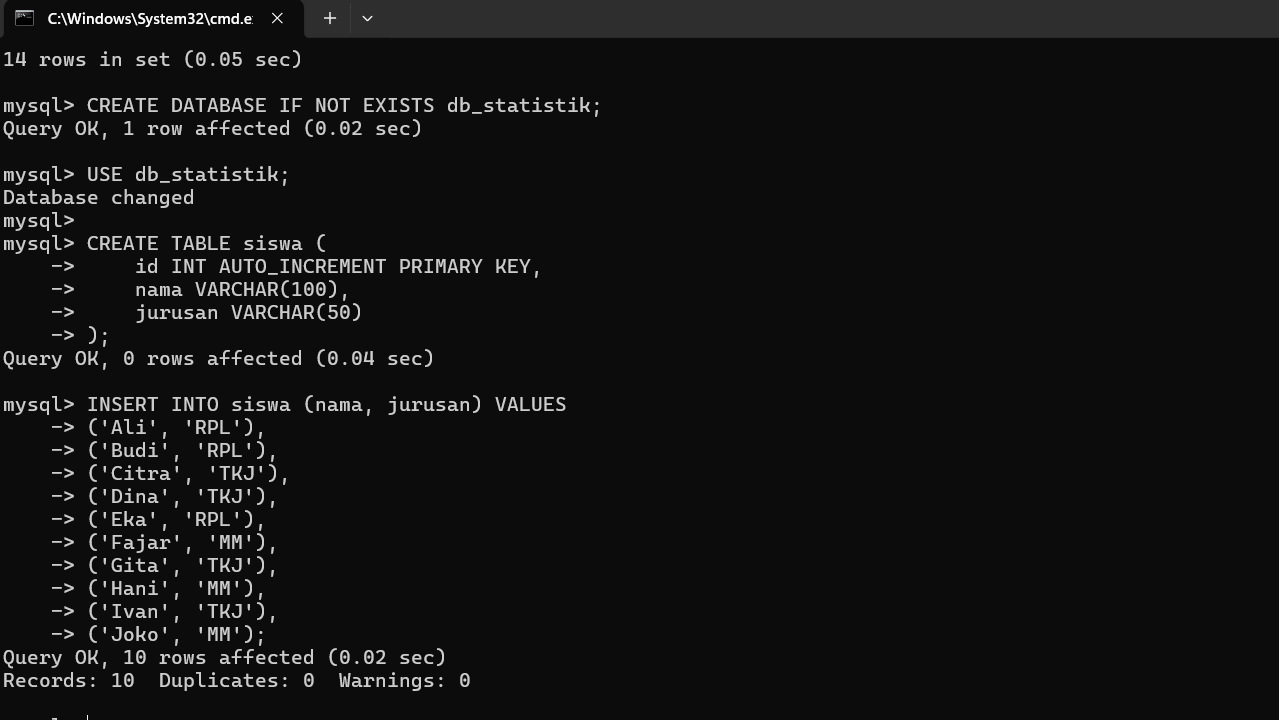Click the "CREATE TABLE siswa (" line

coord(206,243)
